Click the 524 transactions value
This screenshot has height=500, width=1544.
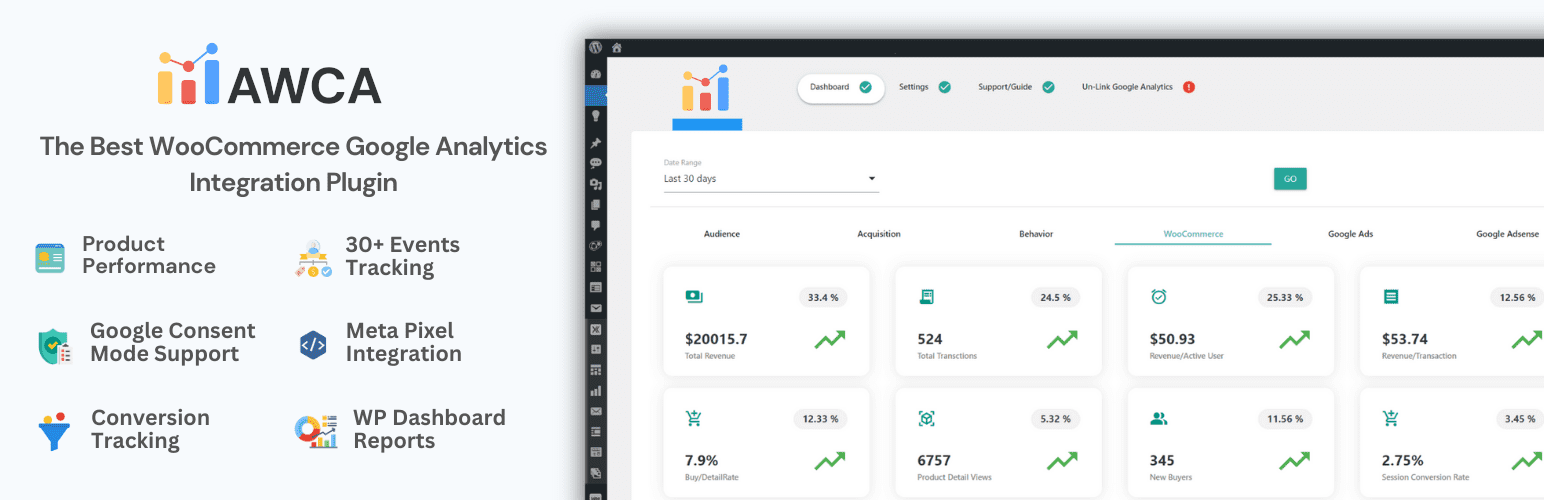[x=930, y=339]
